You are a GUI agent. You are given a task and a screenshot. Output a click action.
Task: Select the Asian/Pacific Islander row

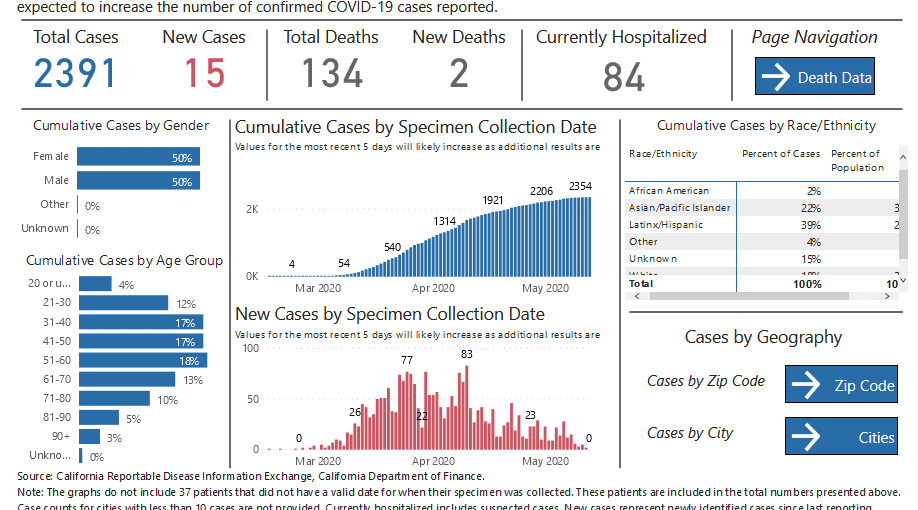tap(762, 208)
